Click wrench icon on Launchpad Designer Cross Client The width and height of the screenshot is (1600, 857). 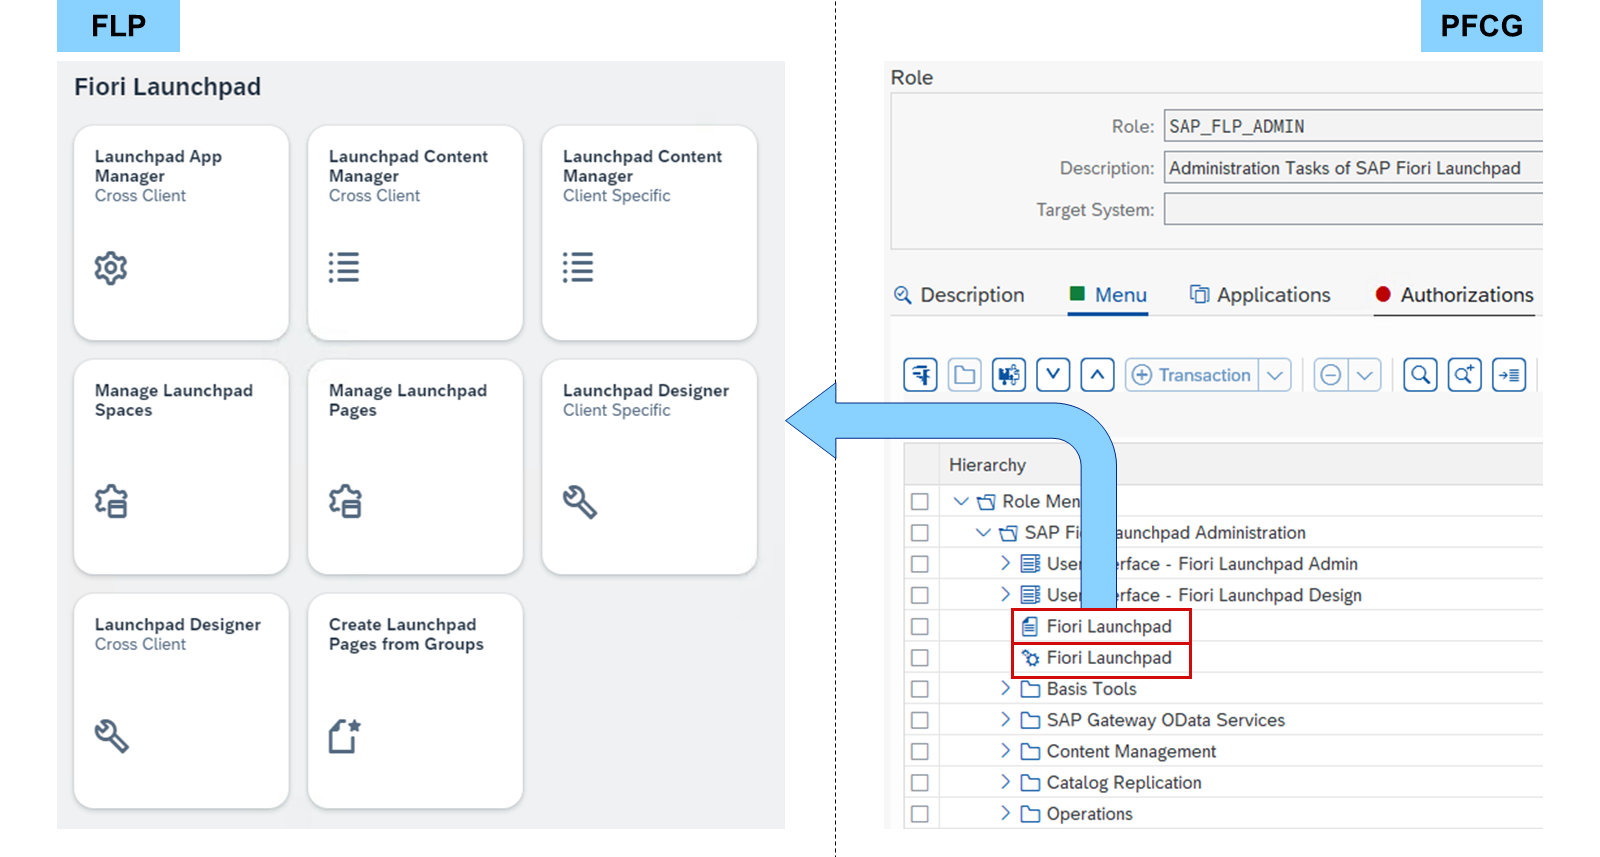click(x=111, y=736)
